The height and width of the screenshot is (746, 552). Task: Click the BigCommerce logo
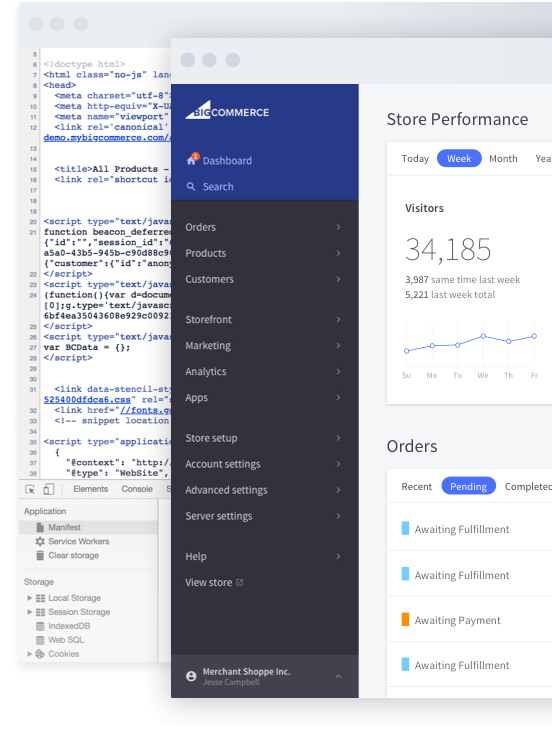[227, 110]
